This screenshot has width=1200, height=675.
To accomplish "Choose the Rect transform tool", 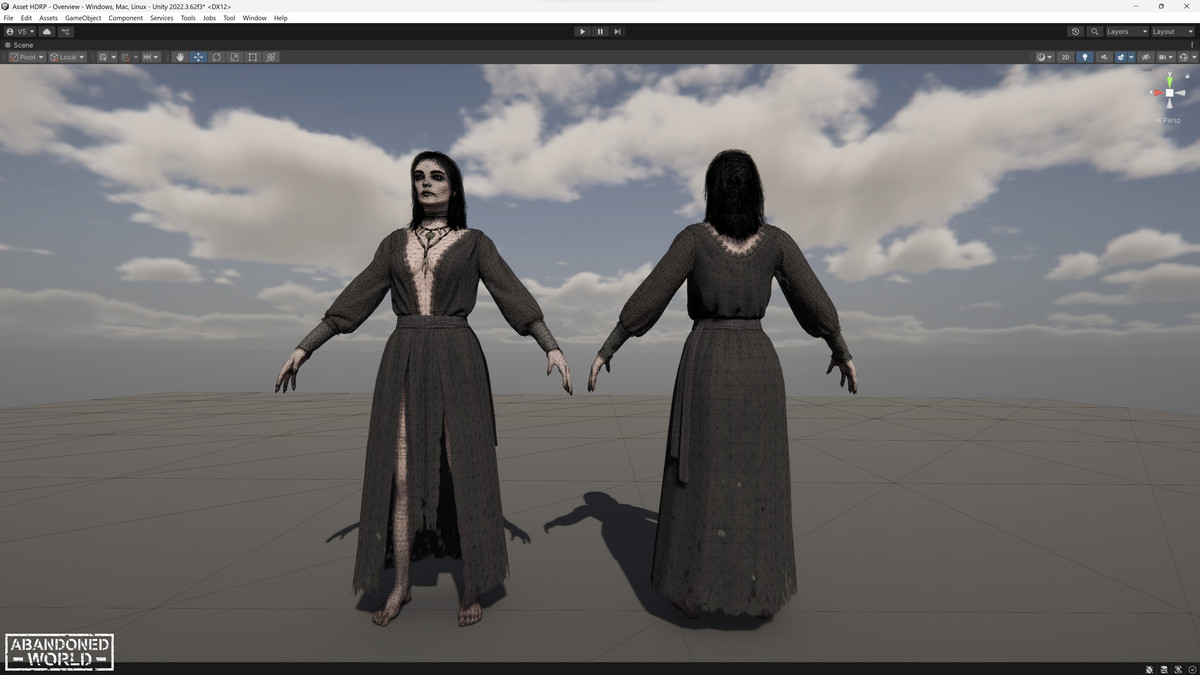I will click(252, 57).
